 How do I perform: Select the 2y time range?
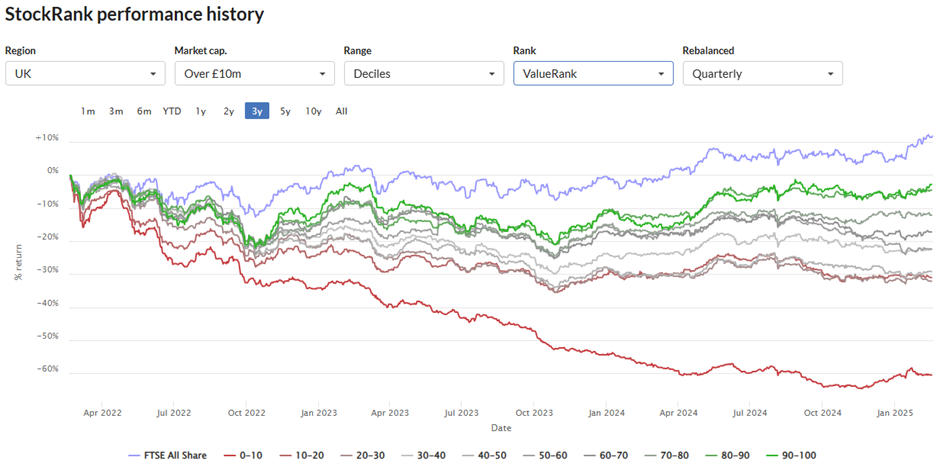228,111
